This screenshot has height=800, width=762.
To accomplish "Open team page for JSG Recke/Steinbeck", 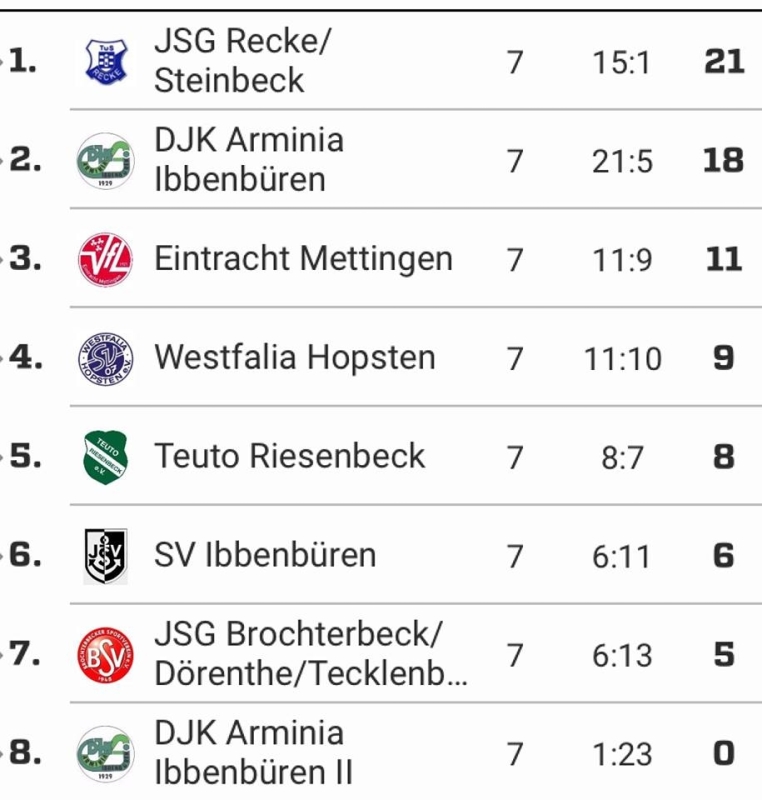I will (x=243, y=61).
